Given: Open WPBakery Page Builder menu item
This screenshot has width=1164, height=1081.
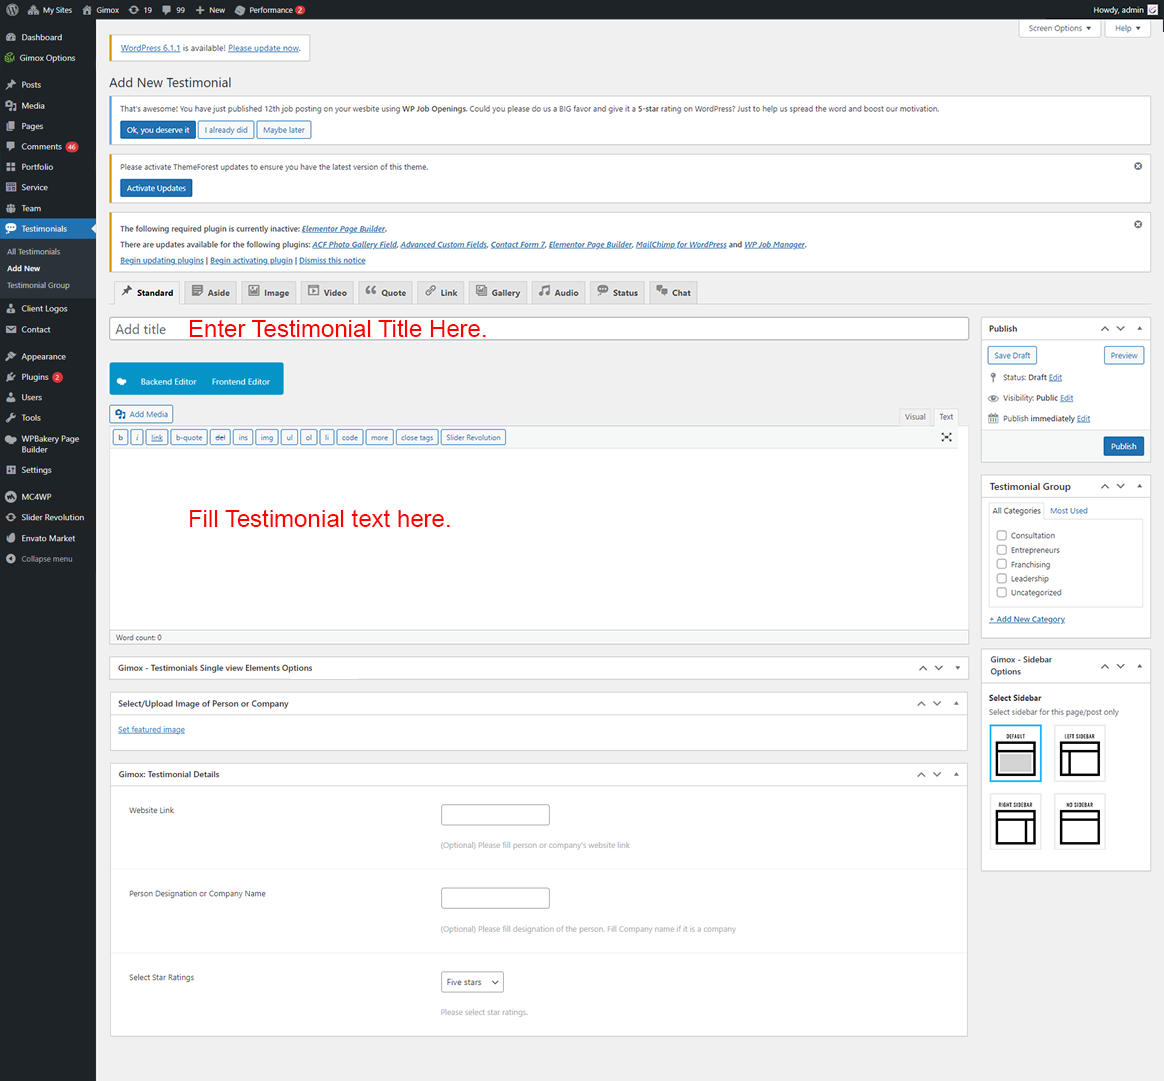Looking at the screenshot, I should click(x=49, y=444).
